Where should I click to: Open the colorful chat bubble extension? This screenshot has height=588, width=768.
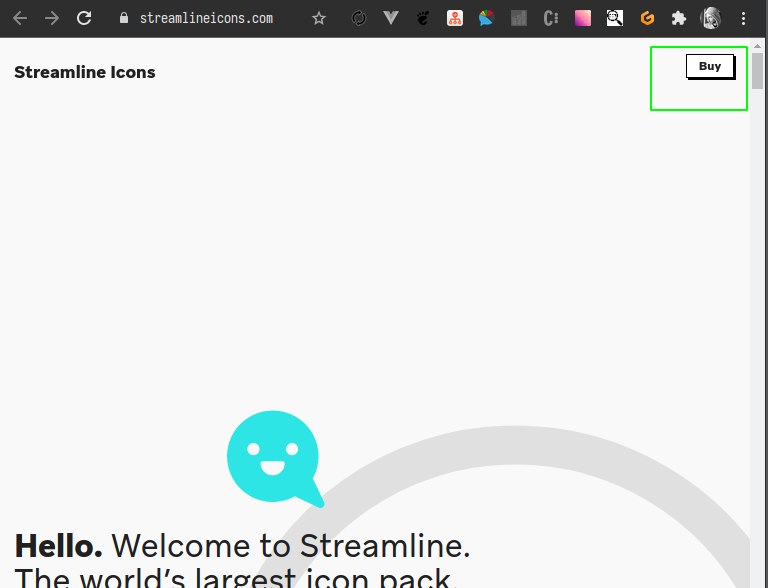pos(486,19)
